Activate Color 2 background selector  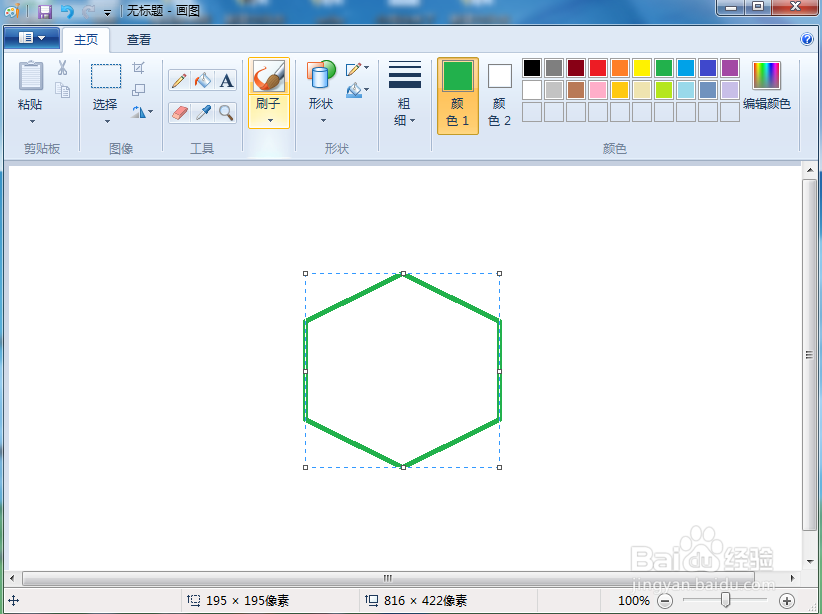click(x=499, y=96)
